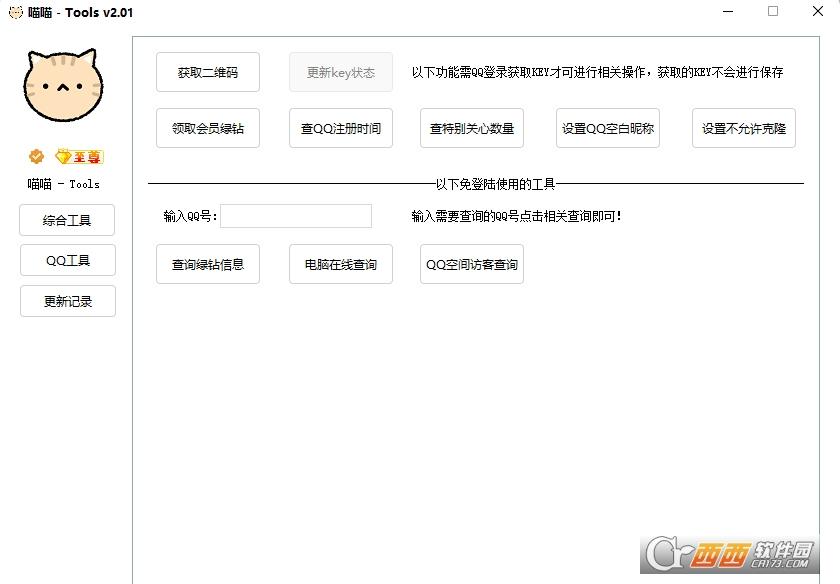This screenshot has width=840, height=584.
Task: Click the orange verified badge icon
Action: coord(36,156)
